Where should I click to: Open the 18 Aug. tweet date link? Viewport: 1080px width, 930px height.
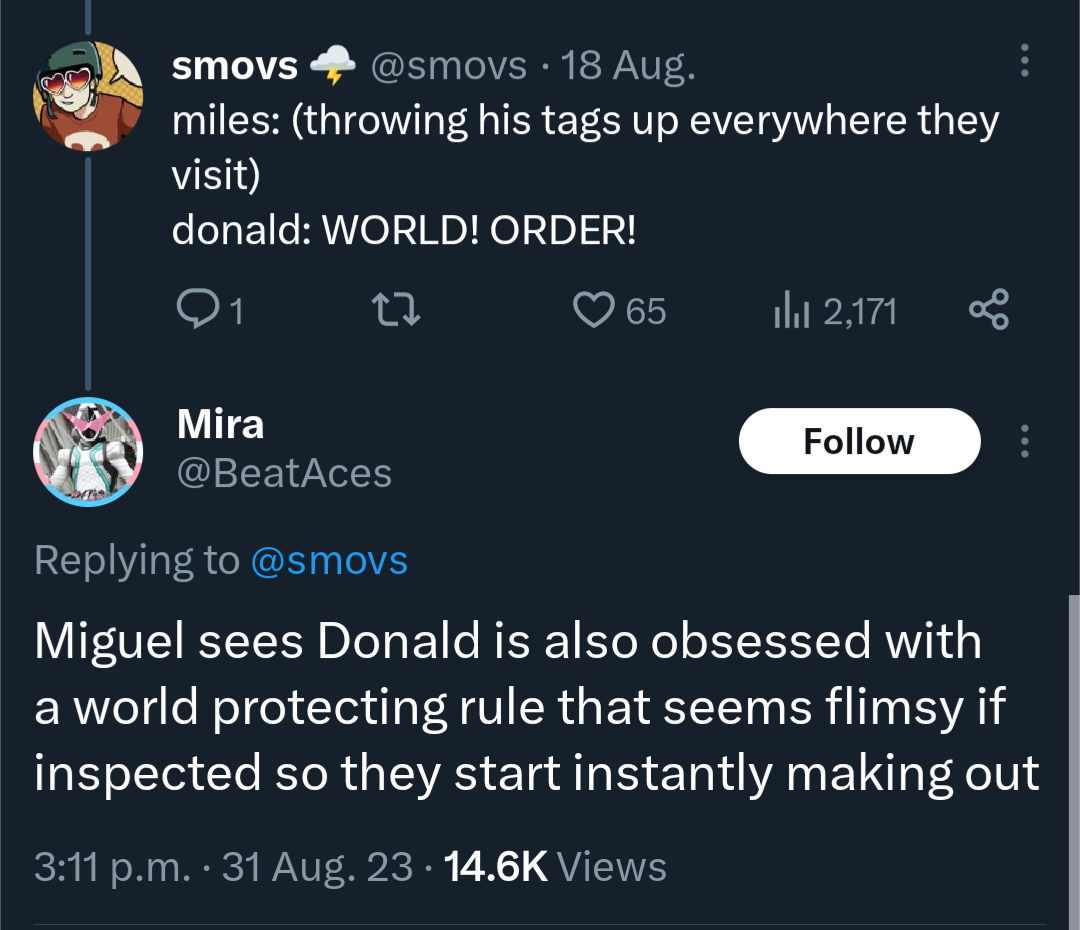[x=628, y=66]
